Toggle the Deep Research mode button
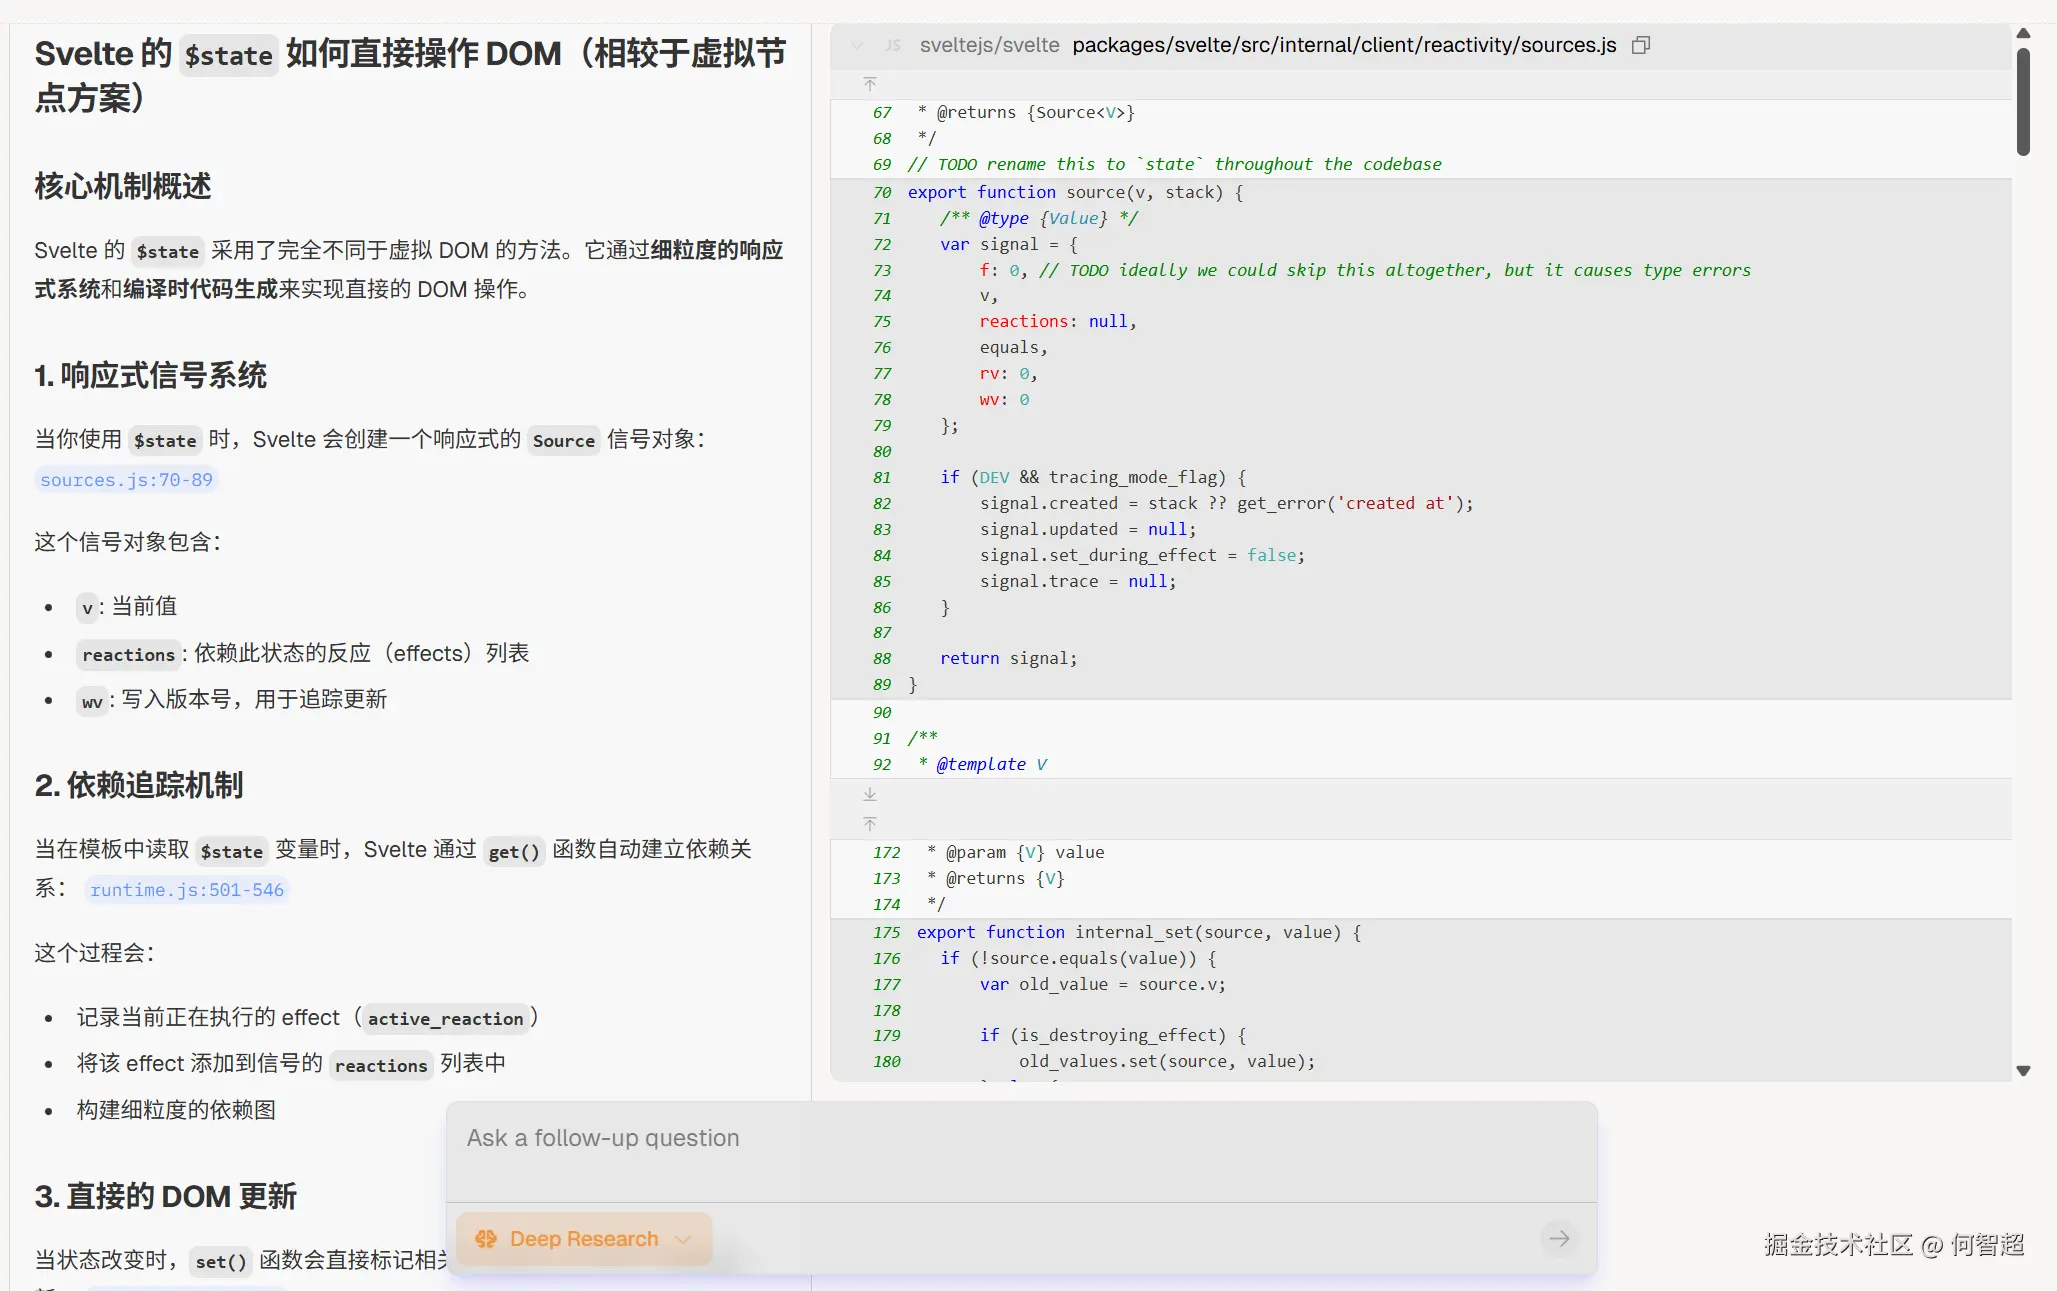 tap(583, 1239)
